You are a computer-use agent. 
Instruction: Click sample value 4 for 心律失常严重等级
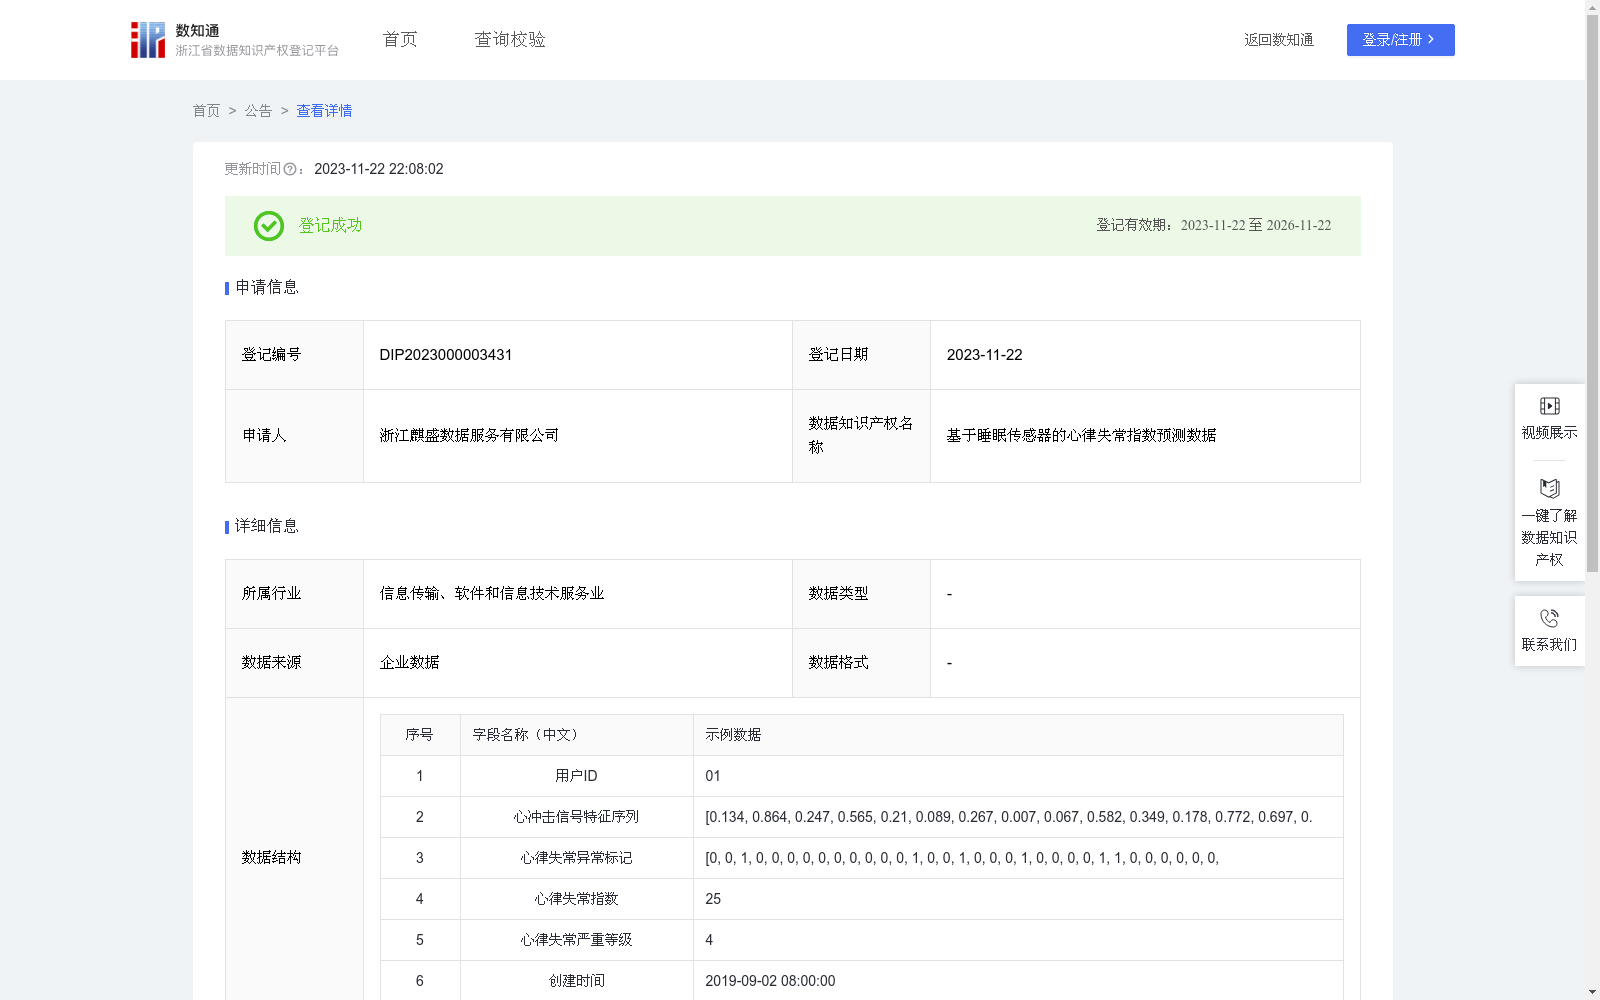pos(709,940)
